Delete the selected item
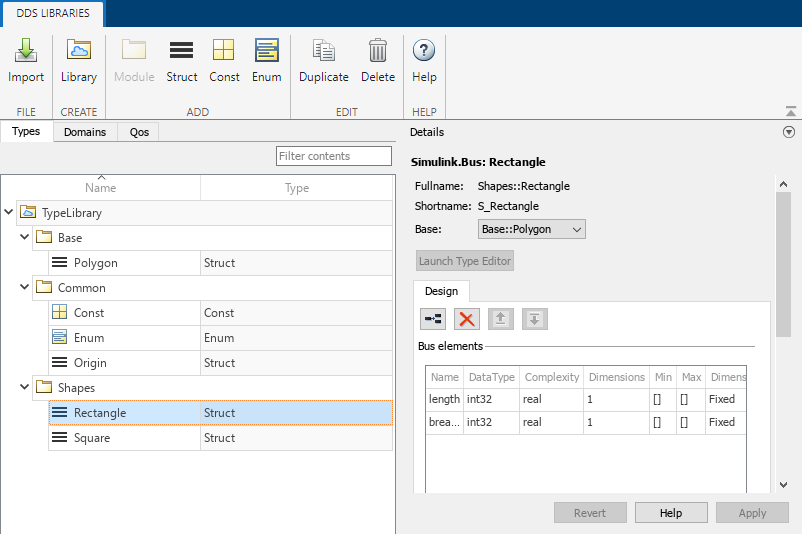The width and height of the screenshot is (802, 534). point(377,60)
